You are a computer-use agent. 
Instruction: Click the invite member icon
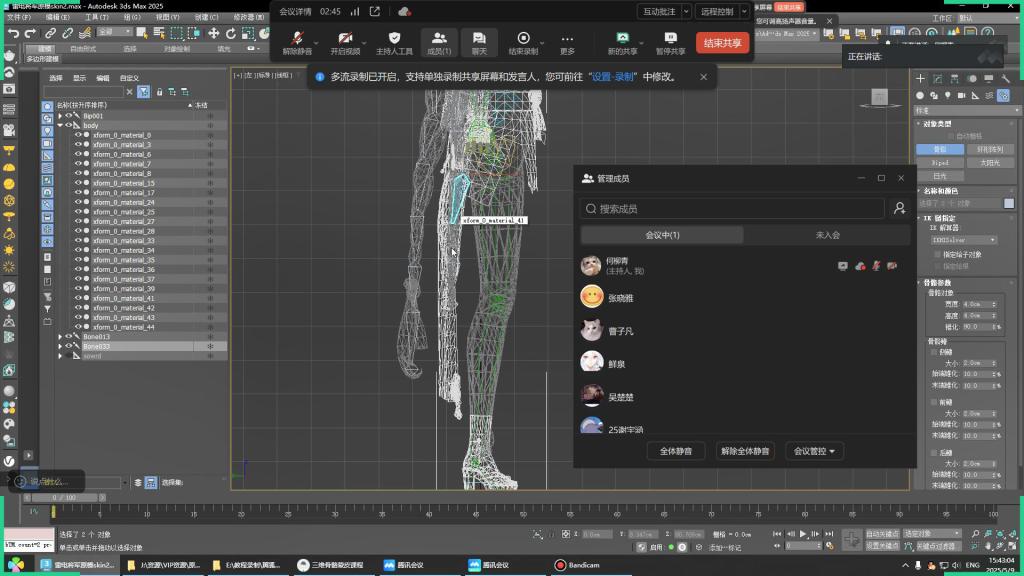tap(899, 208)
